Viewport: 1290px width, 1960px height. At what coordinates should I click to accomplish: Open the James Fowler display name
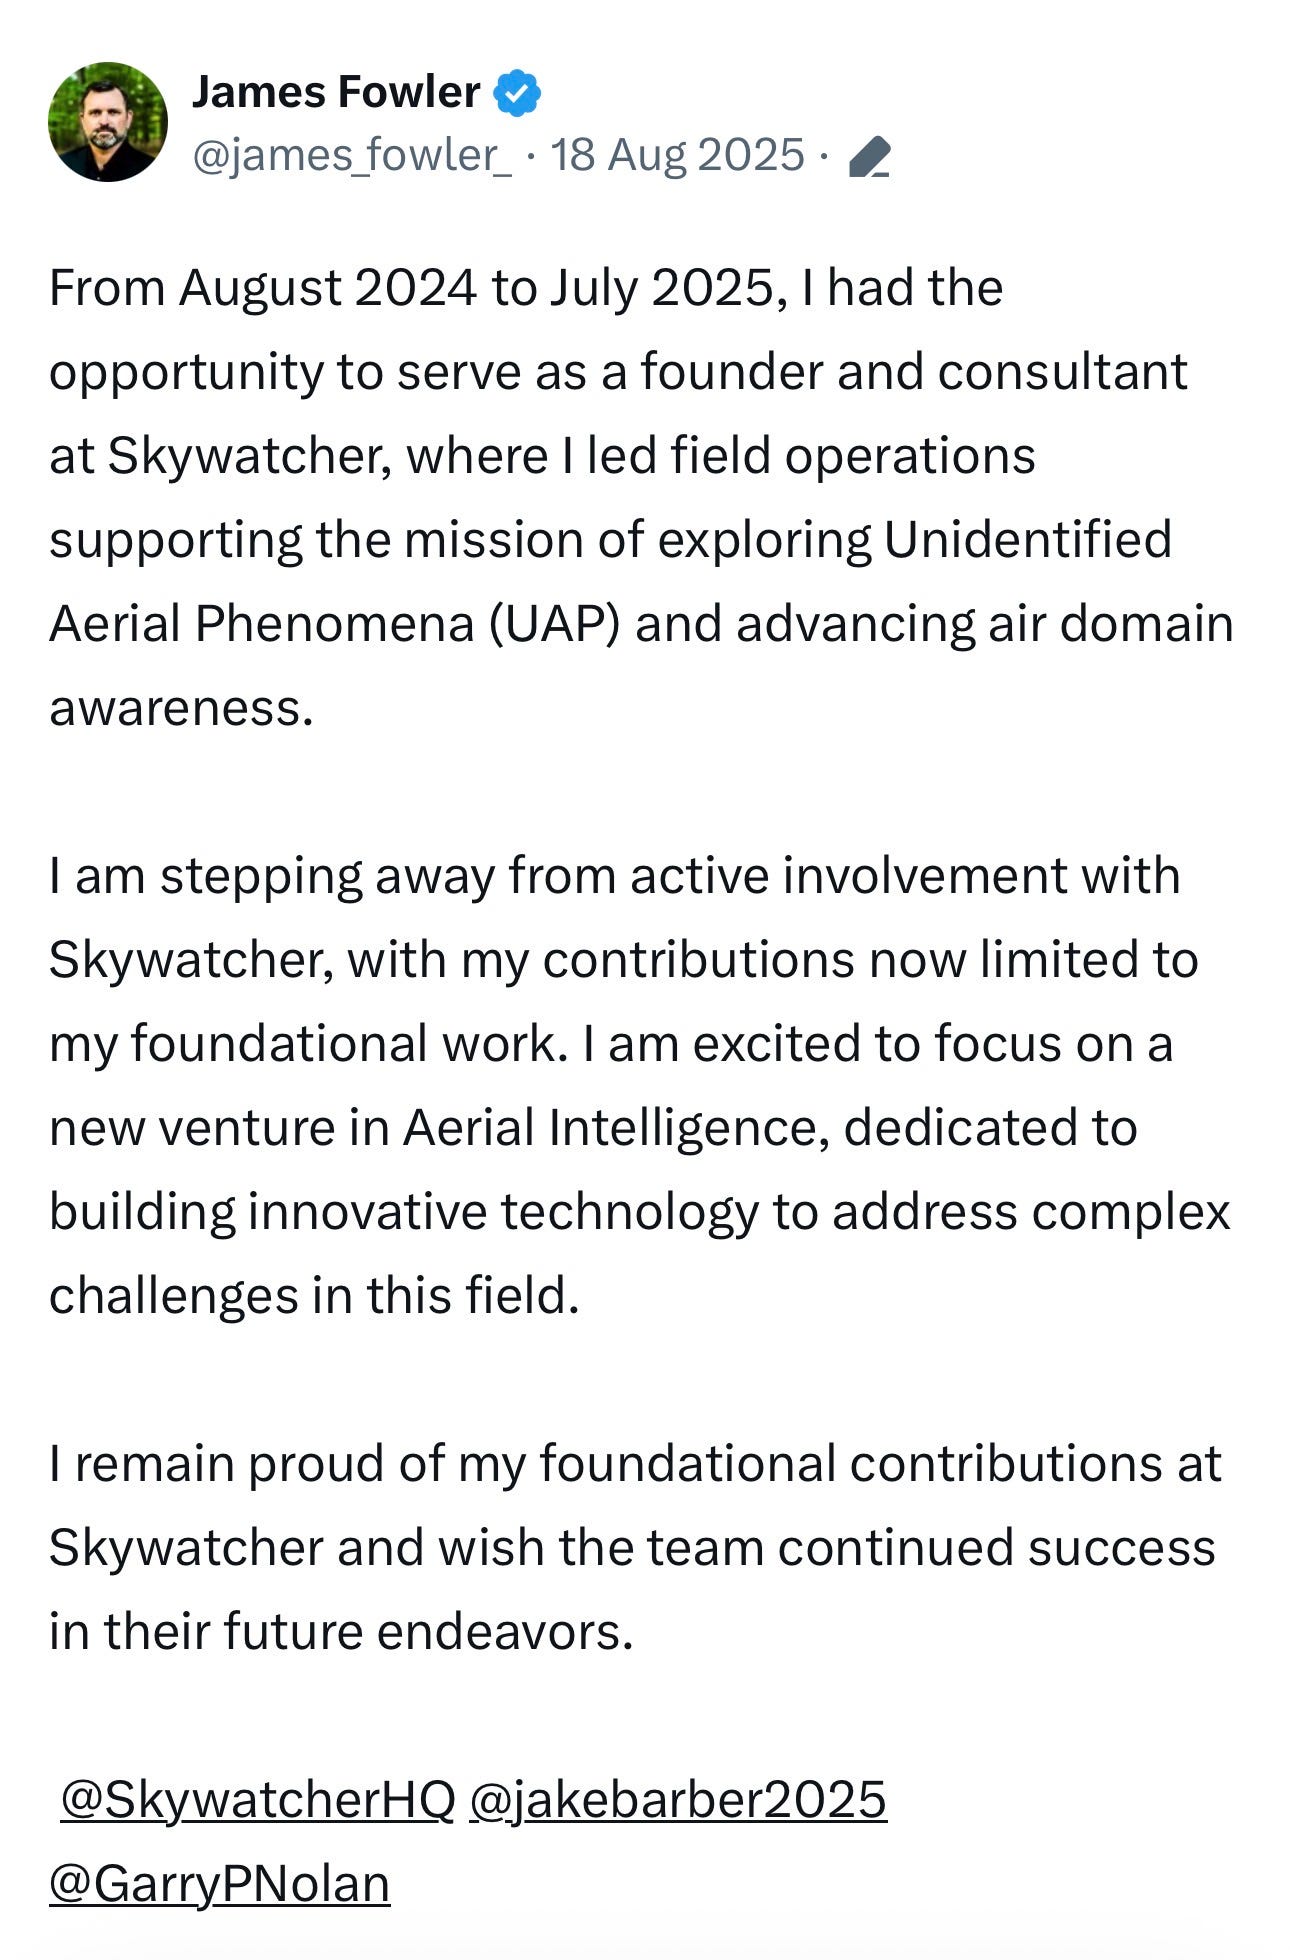[x=336, y=92]
